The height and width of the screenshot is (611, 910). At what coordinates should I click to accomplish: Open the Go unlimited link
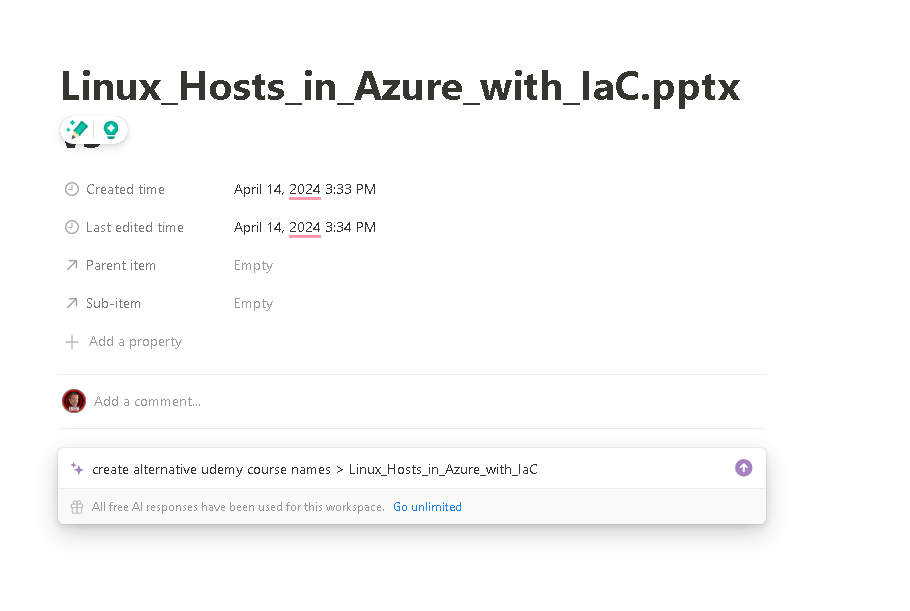tap(427, 507)
